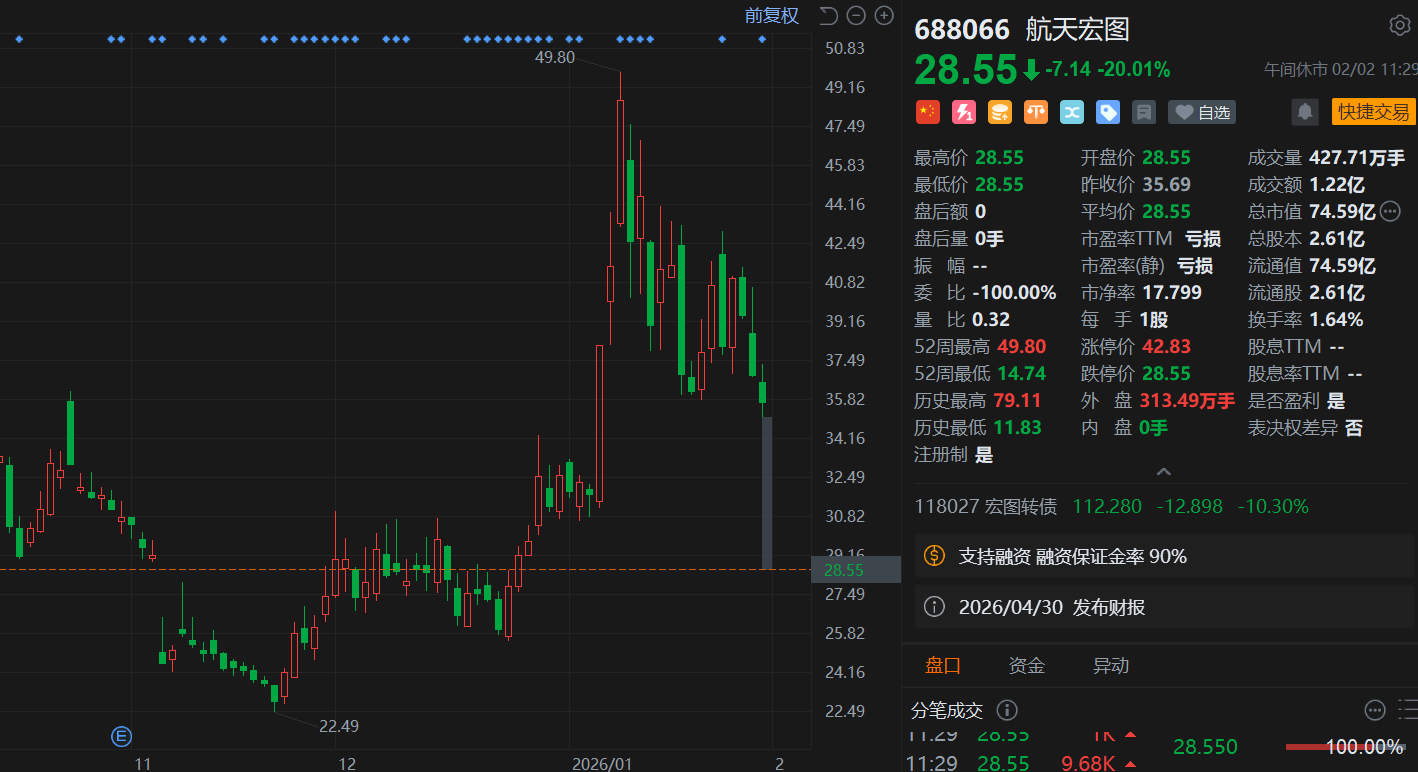
Task: Click the 22.49 low price label
Action: point(339,726)
